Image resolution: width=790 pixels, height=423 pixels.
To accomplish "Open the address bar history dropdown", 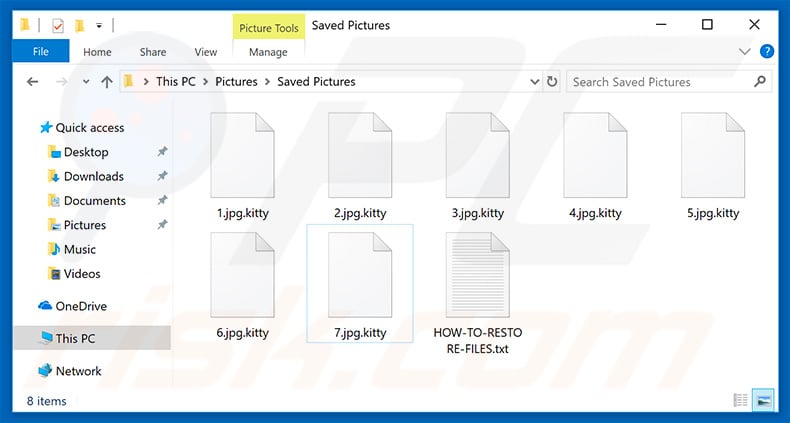I will point(535,82).
